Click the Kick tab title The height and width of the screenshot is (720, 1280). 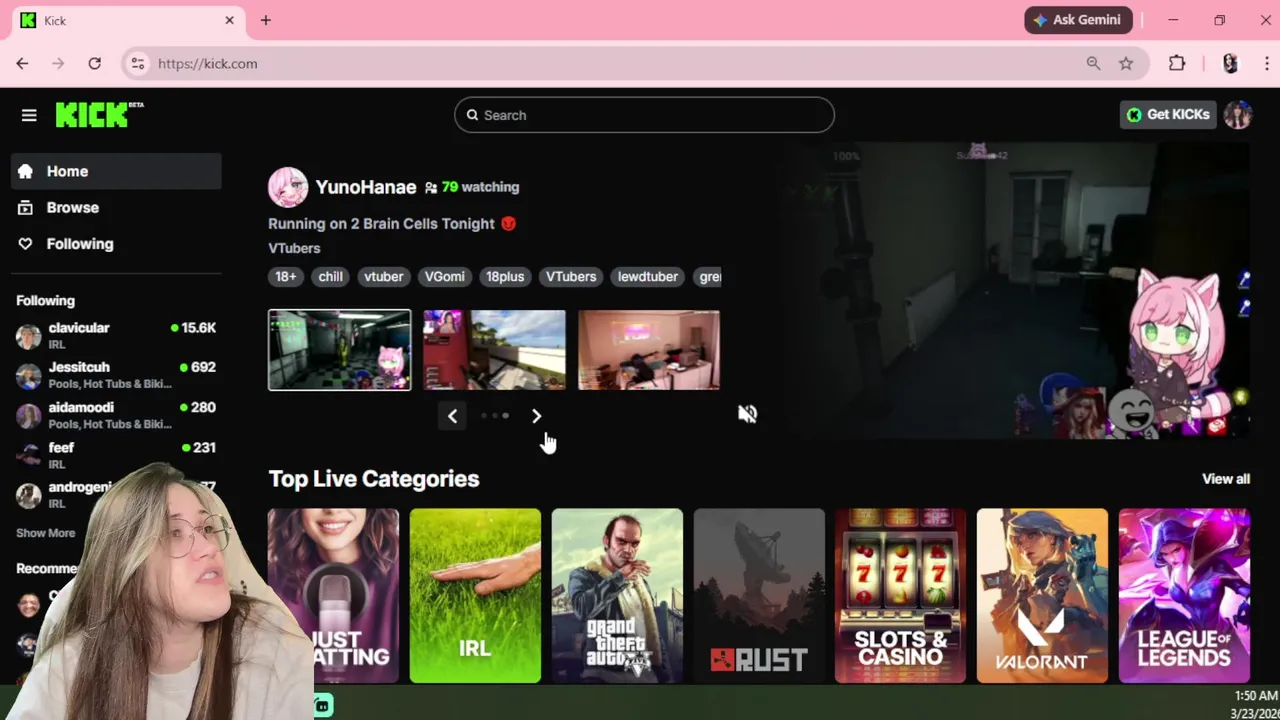tap(55, 20)
